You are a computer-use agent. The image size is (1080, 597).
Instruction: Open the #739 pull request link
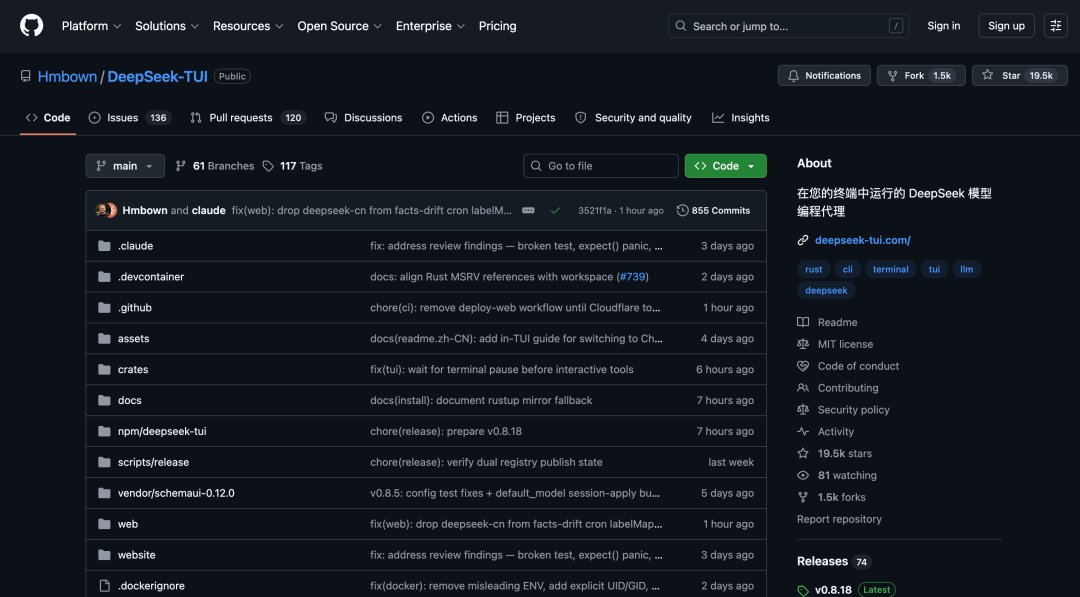(632, 277)
